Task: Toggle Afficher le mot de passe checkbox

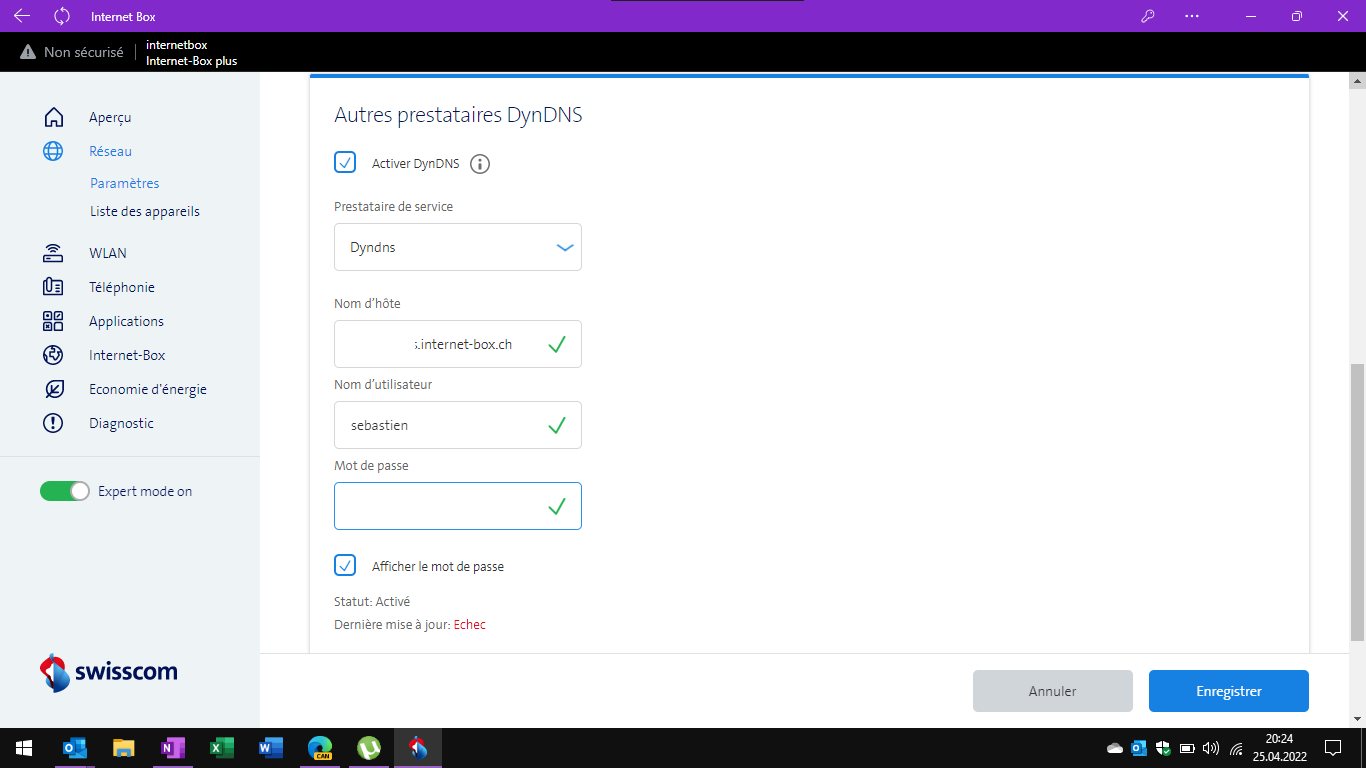Action: 345,565
